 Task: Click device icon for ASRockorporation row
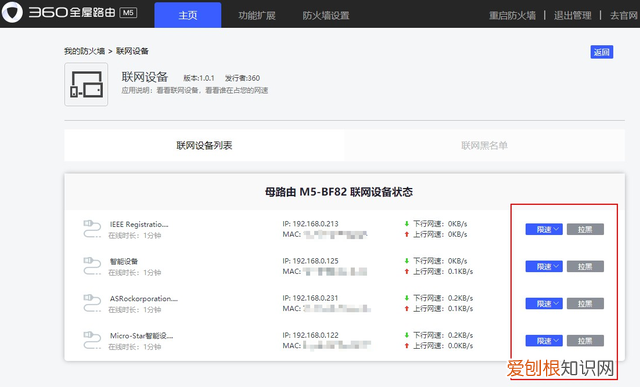tap(92, 303)
